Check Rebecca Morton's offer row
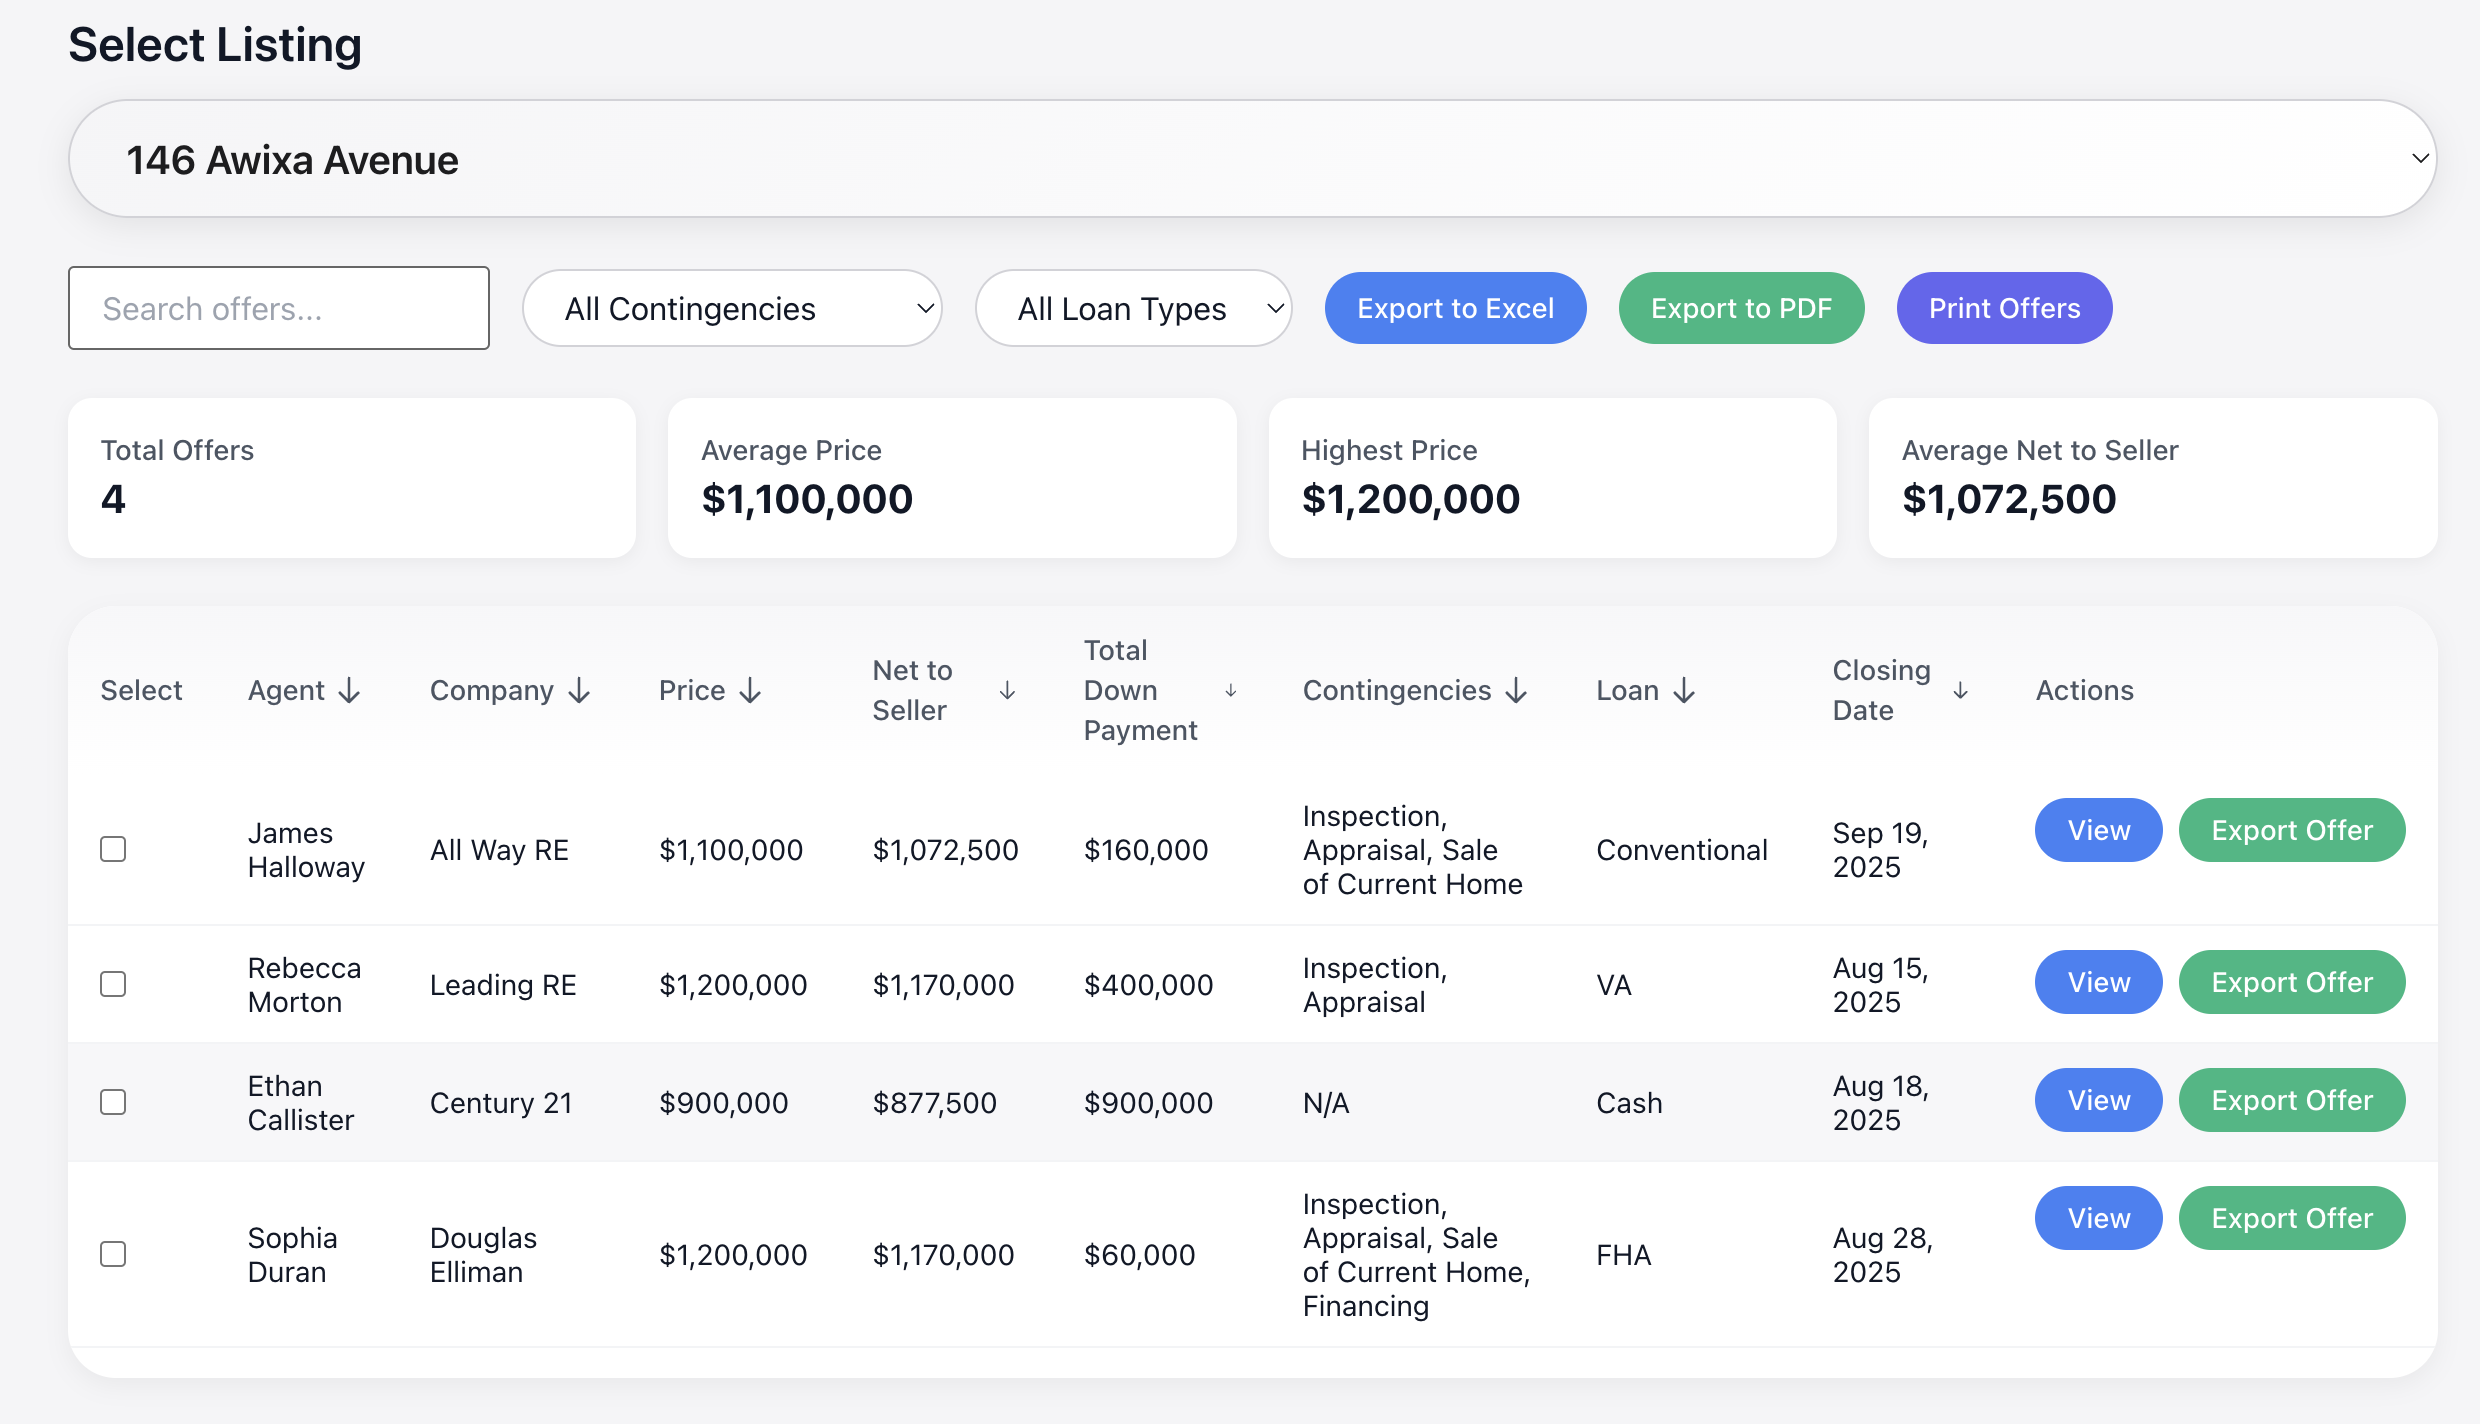This screenshot has height=1424, width=2480. (x=113, y=984)
